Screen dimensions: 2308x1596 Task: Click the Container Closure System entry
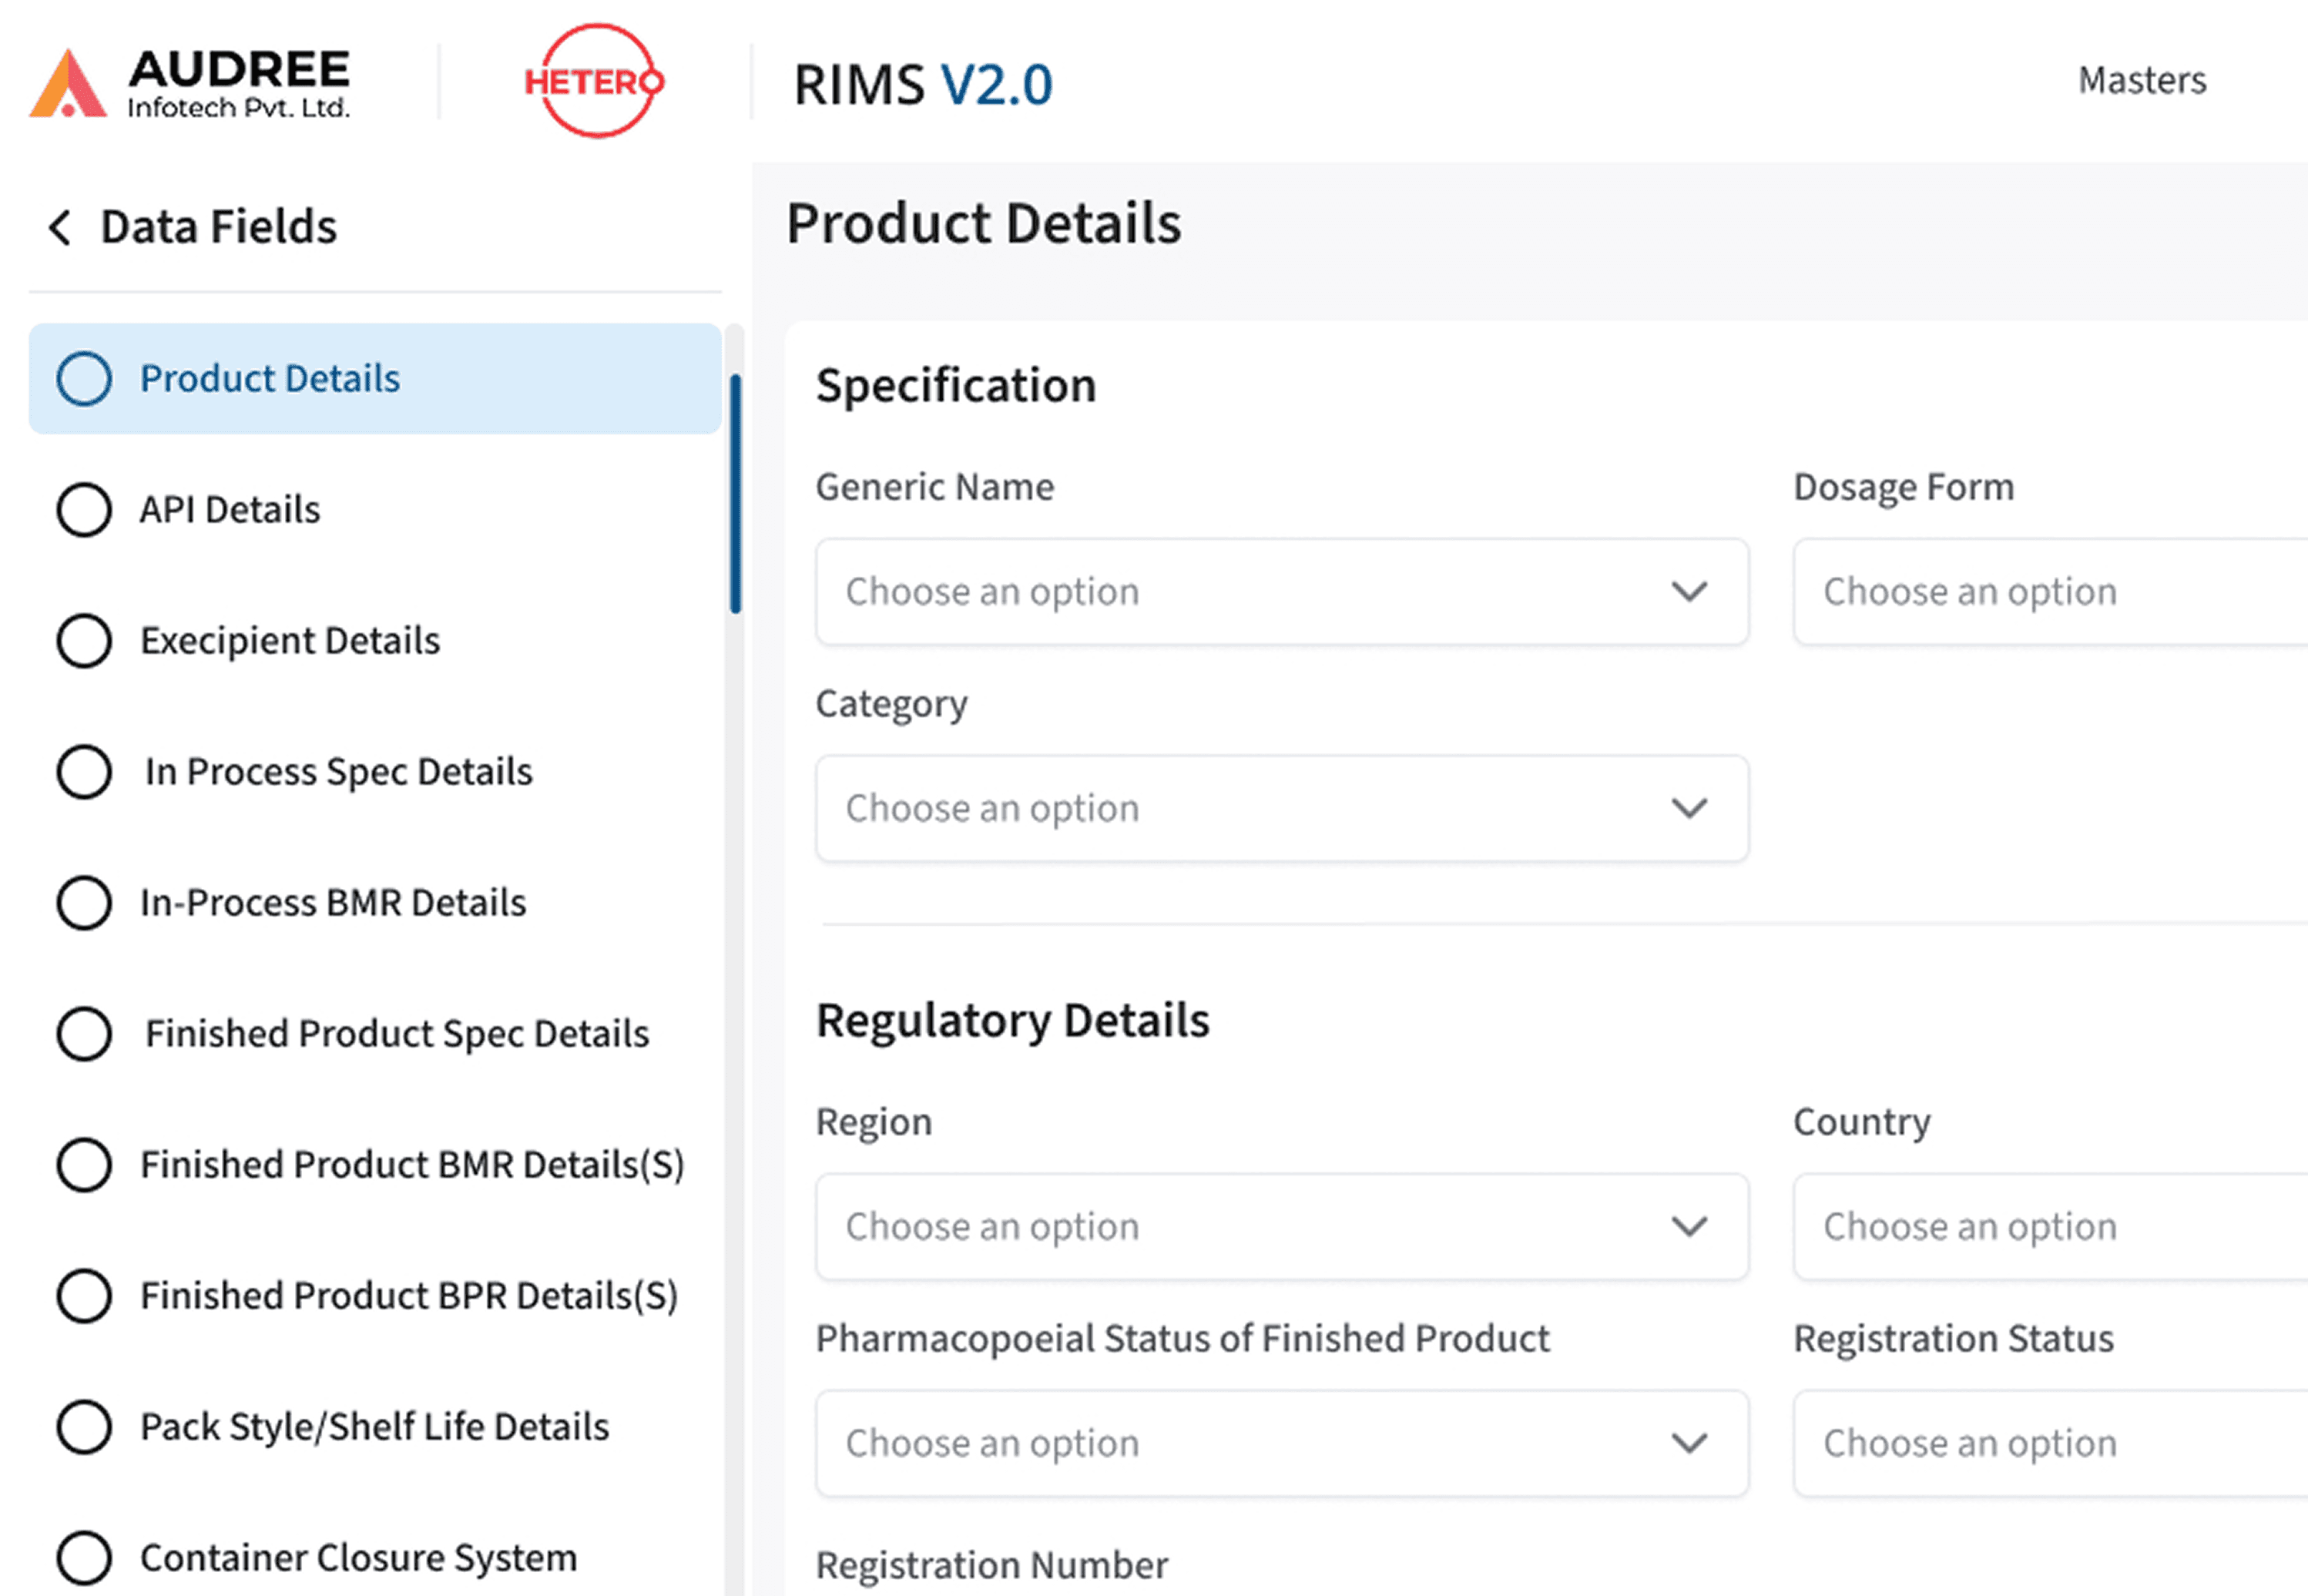(x=358, y=1557)
